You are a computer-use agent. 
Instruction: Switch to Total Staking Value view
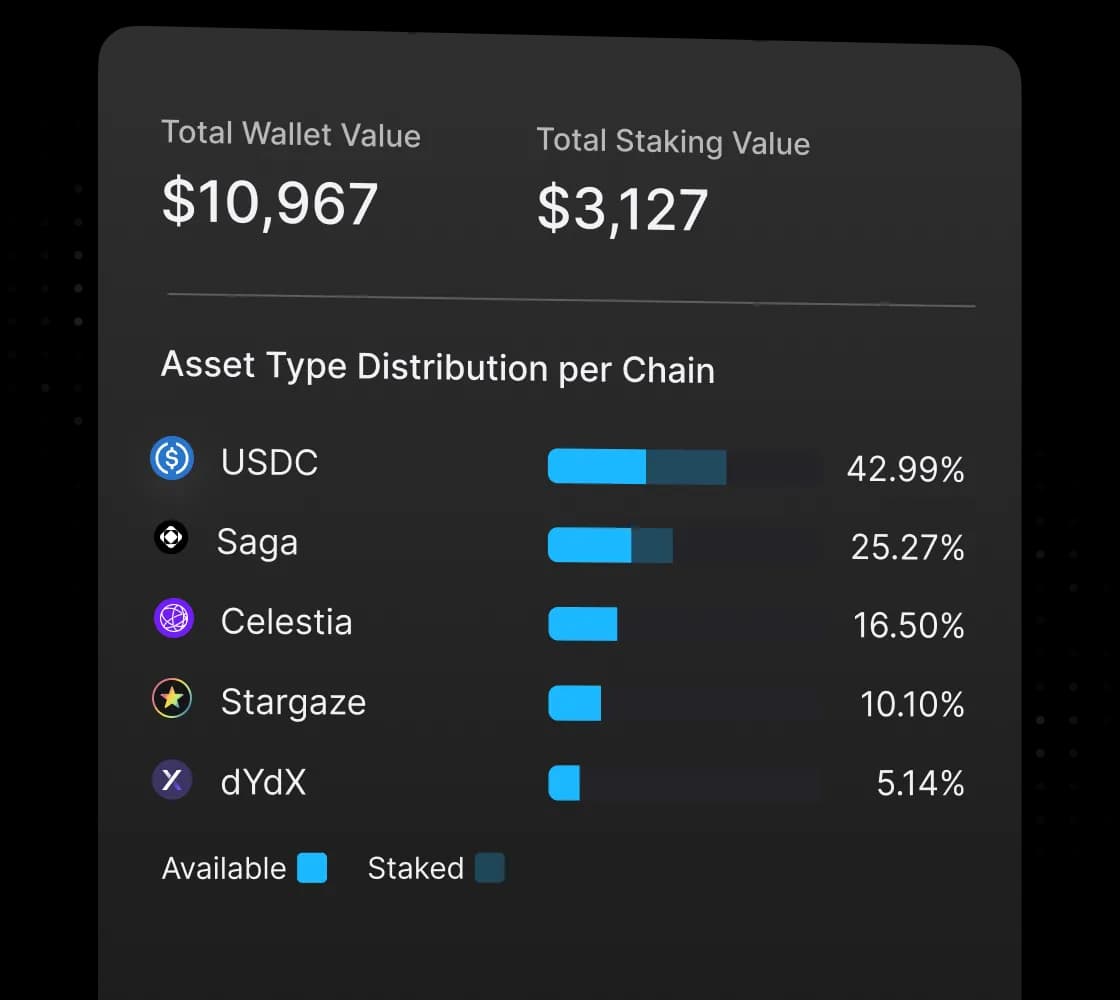673,143
